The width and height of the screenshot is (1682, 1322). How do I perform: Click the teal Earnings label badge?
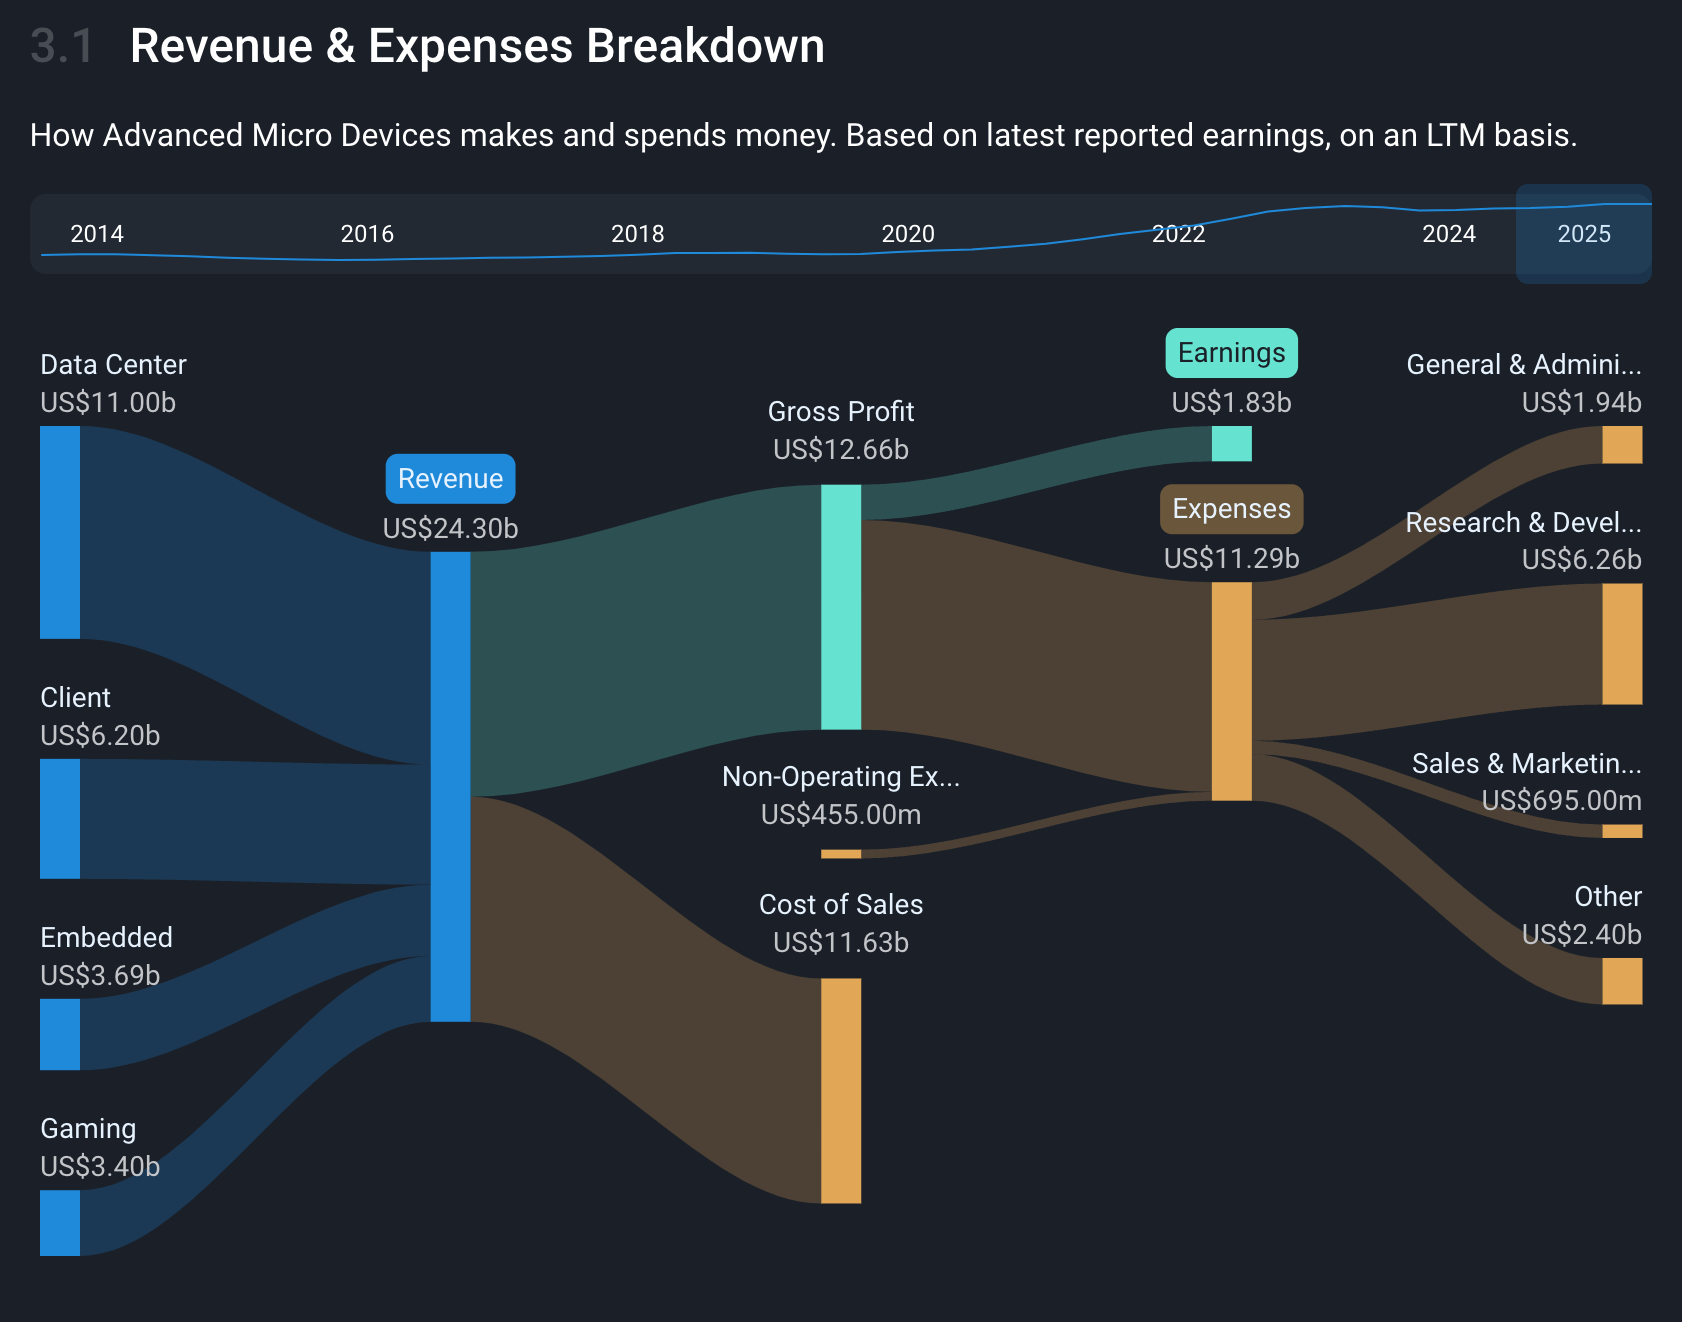click(x=1232, y=353)
